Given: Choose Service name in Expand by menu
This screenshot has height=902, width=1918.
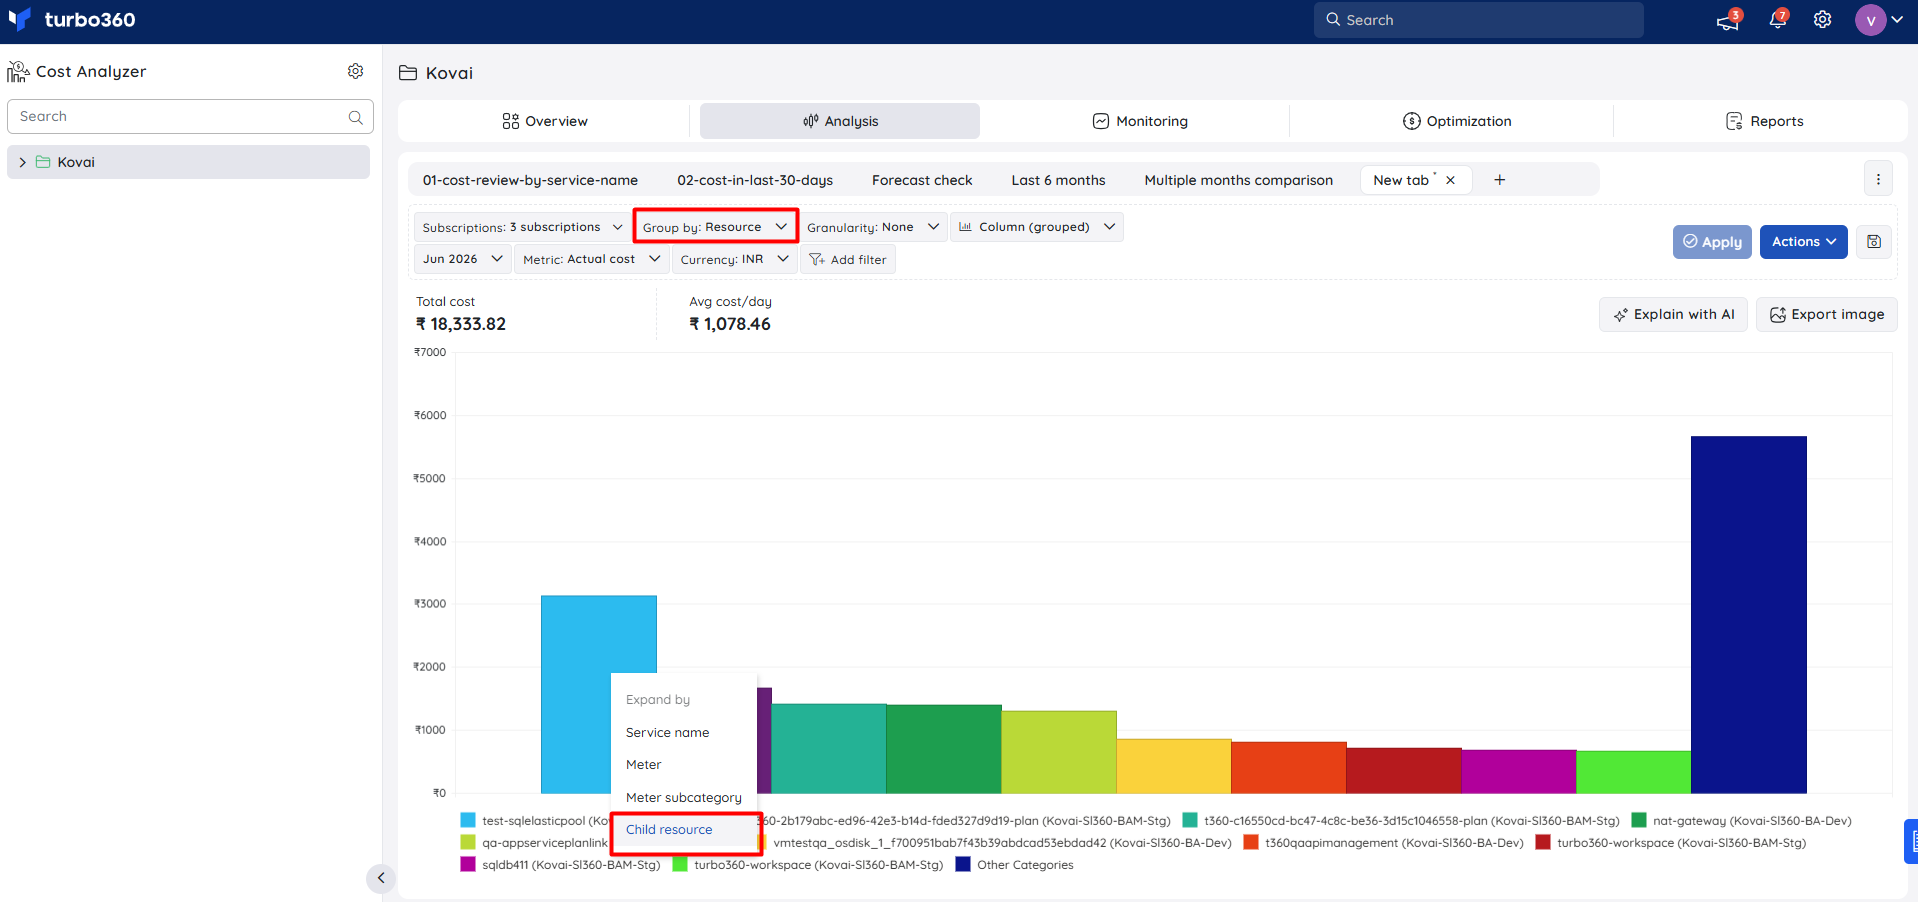Looking at the screenshot, I should pos(667,733).
